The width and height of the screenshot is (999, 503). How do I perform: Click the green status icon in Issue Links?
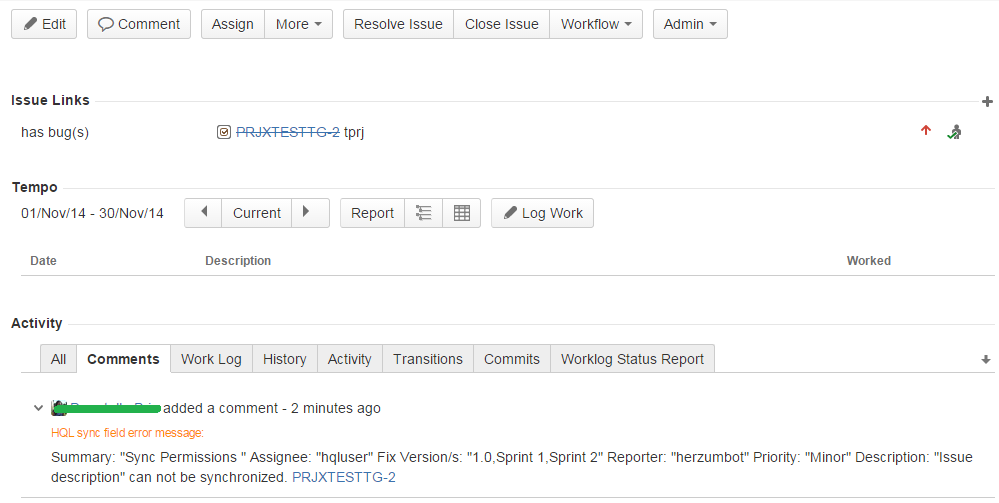point(954,132)
